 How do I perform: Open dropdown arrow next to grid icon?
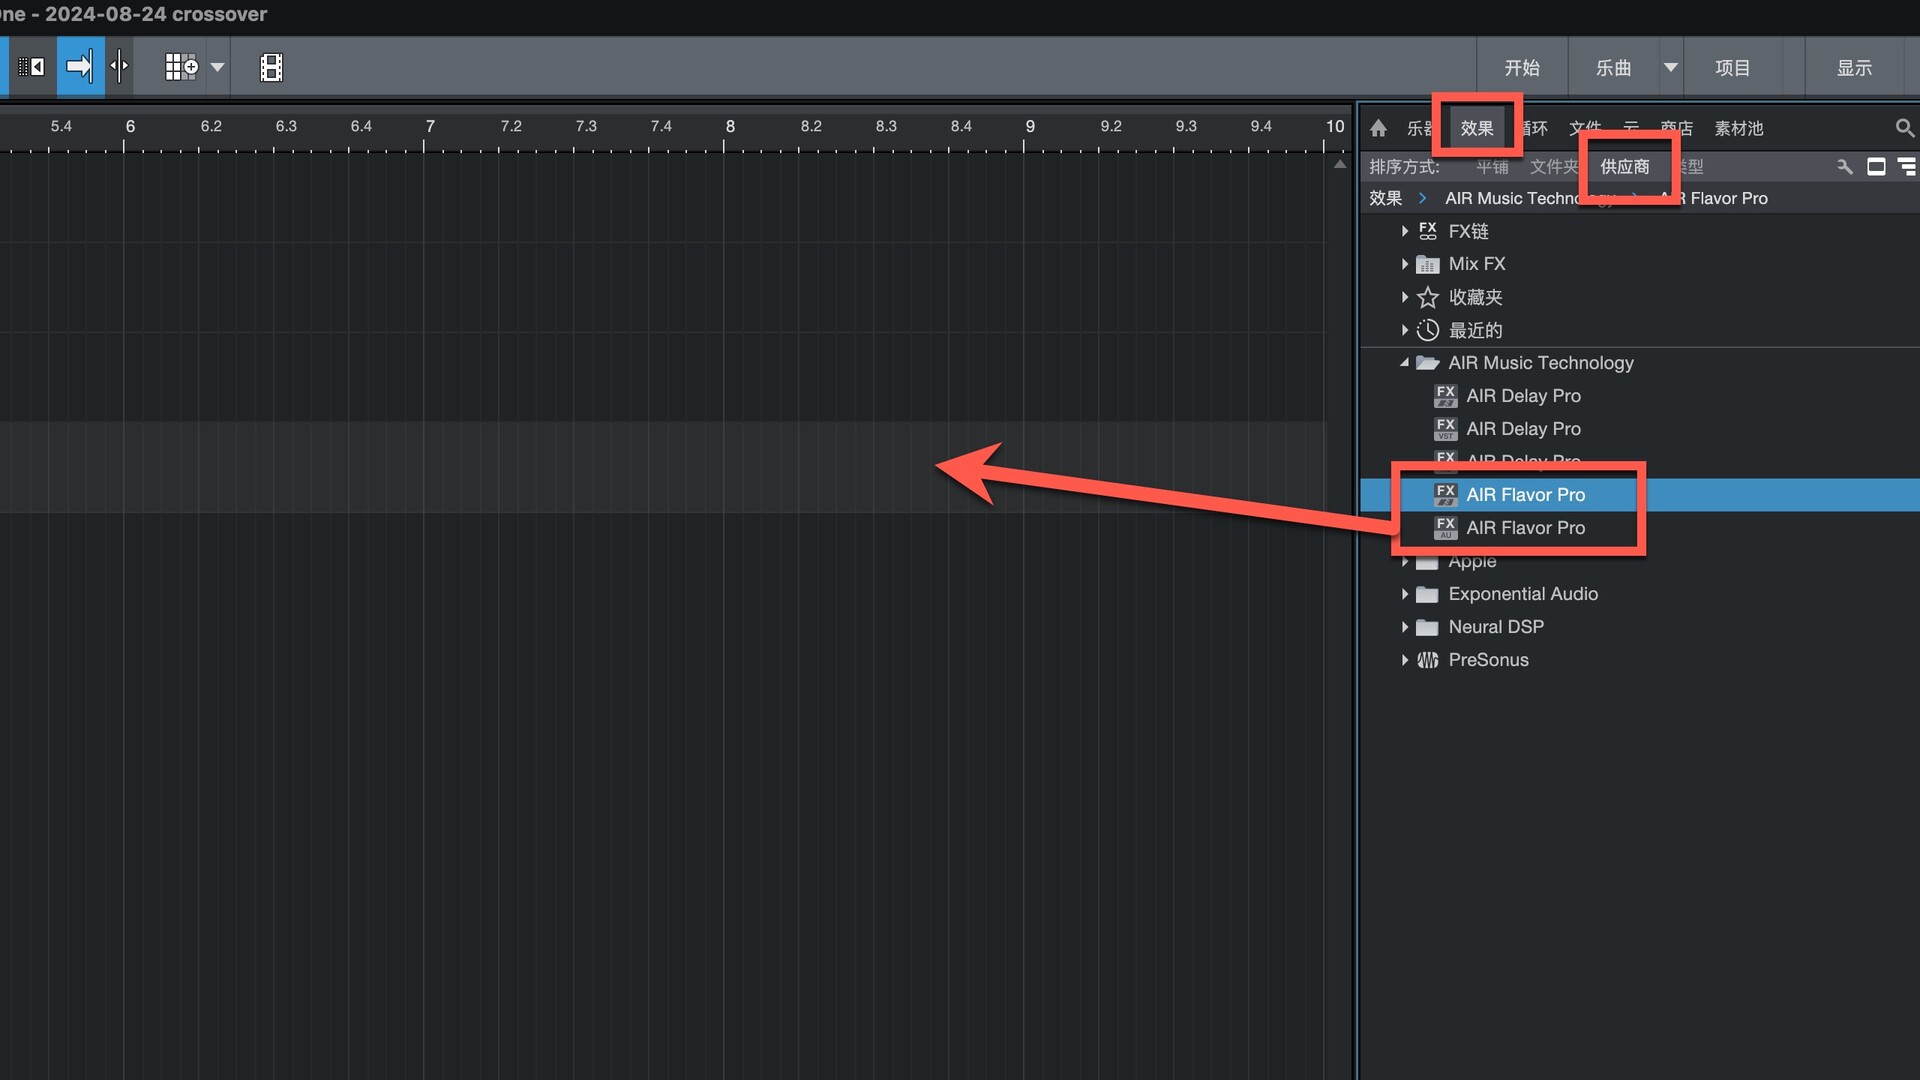[x=217, y=67]
